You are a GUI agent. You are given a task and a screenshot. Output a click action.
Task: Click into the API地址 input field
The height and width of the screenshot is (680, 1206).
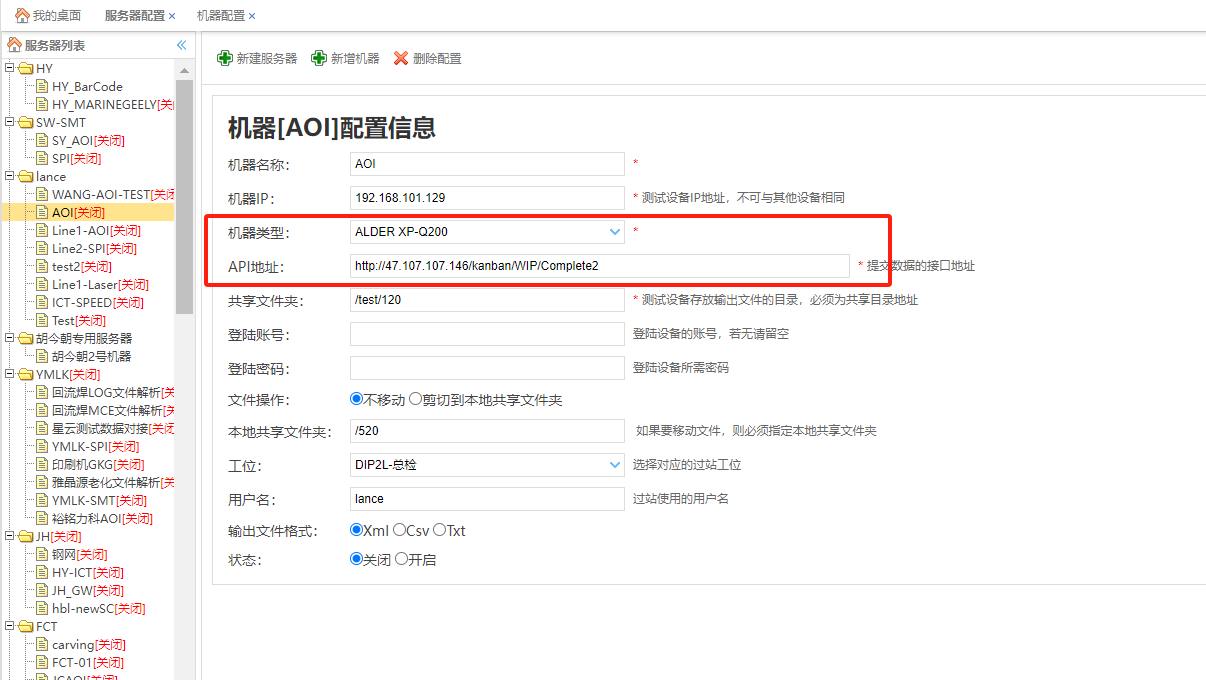coord(598,266)
